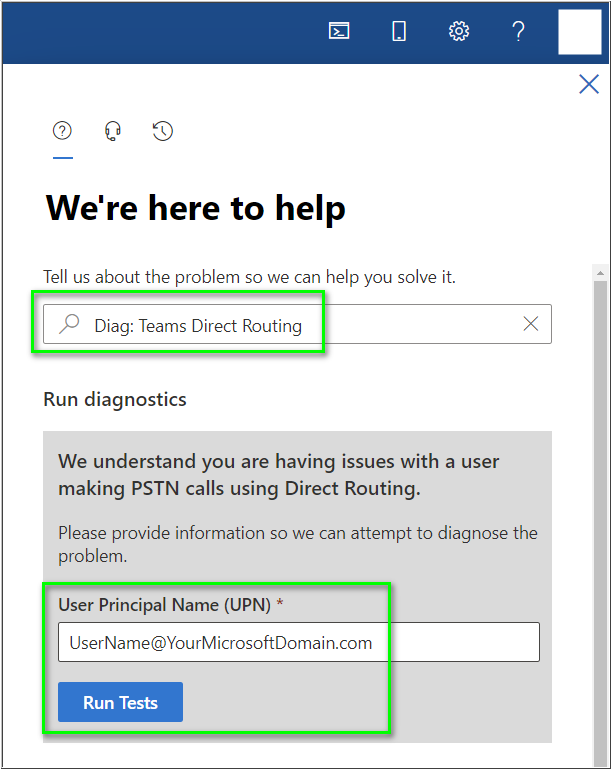
Task: Open the mobile app install icon
Action: point(399,31)
